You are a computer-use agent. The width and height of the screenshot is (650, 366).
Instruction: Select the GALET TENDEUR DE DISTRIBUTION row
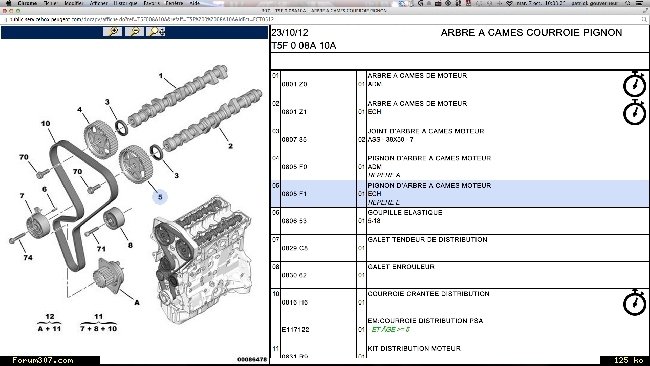click(x=459, y=248)
